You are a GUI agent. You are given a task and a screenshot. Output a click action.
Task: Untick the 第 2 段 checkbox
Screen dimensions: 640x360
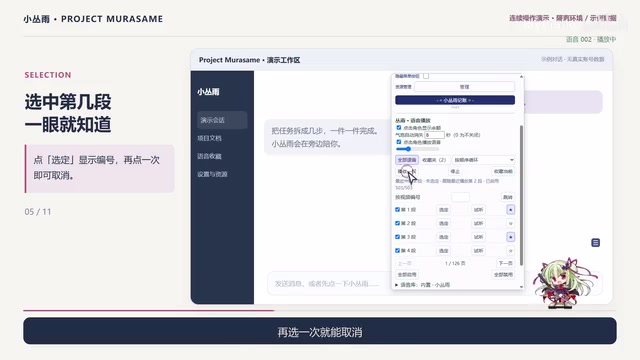(x=397, y=223)
